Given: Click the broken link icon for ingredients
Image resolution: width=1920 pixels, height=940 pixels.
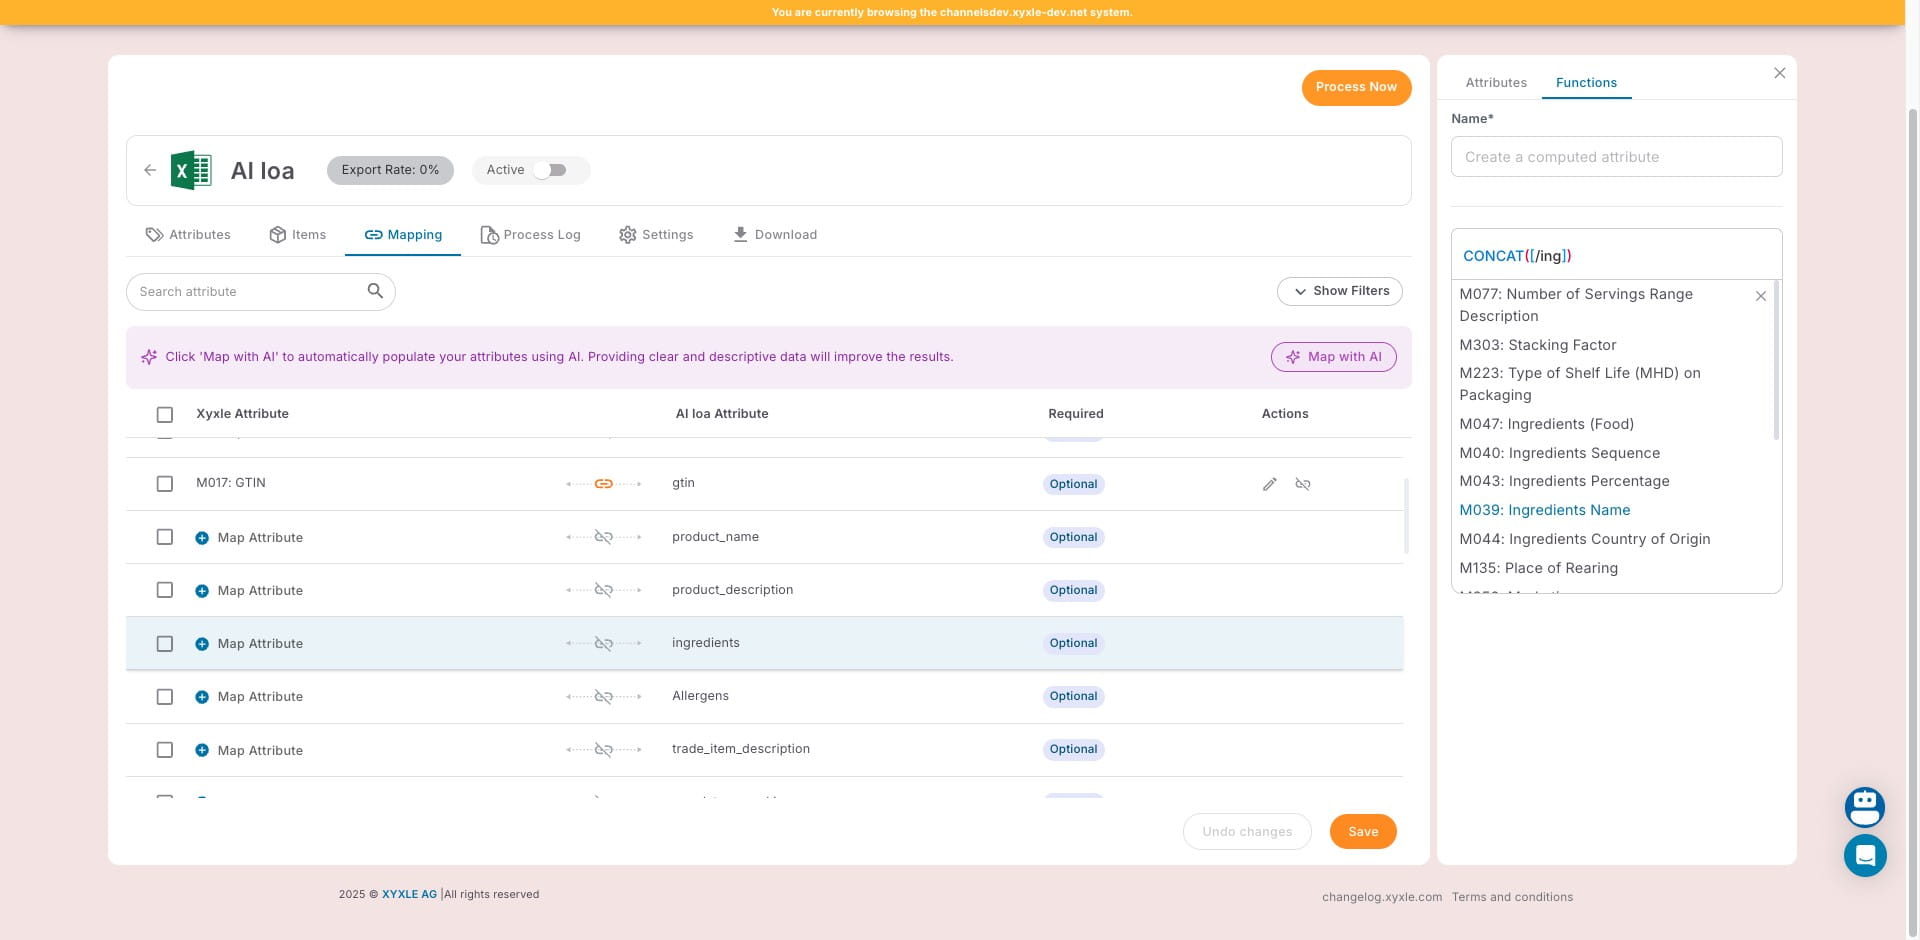Looking at the screenshot, I should coord(603,644).
